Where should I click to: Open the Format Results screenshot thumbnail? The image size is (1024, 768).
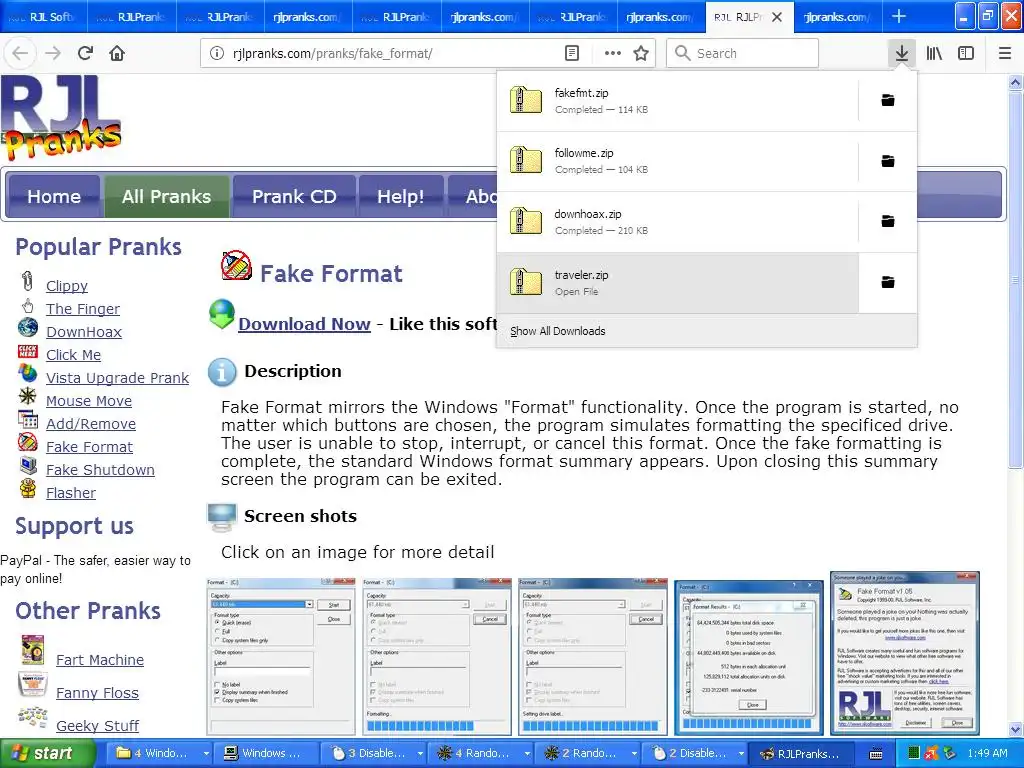pyautogui.click(x=748, y=656)
